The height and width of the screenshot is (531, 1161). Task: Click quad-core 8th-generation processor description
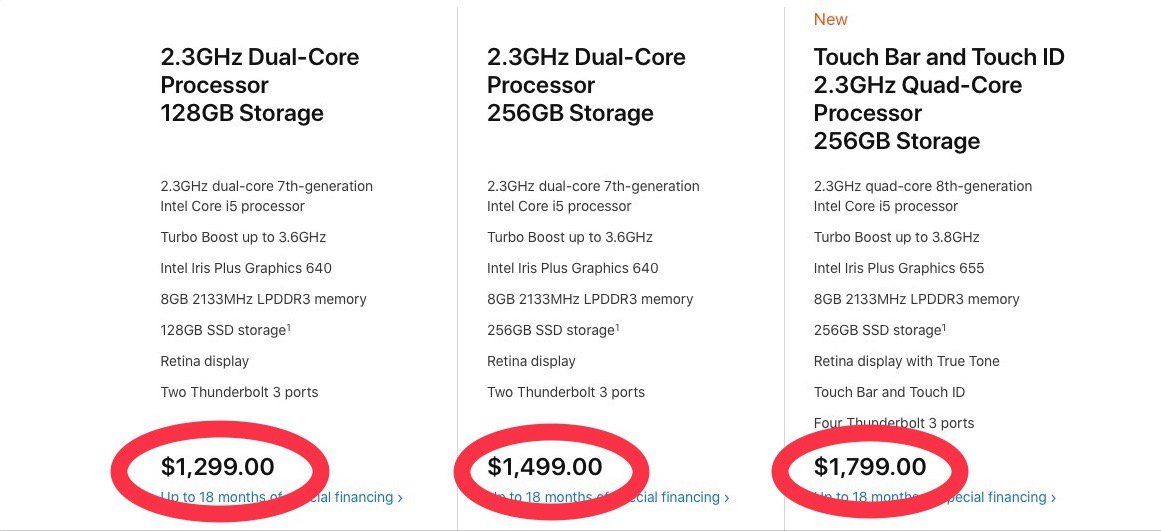pyautogui.click(x=923, y=196)
